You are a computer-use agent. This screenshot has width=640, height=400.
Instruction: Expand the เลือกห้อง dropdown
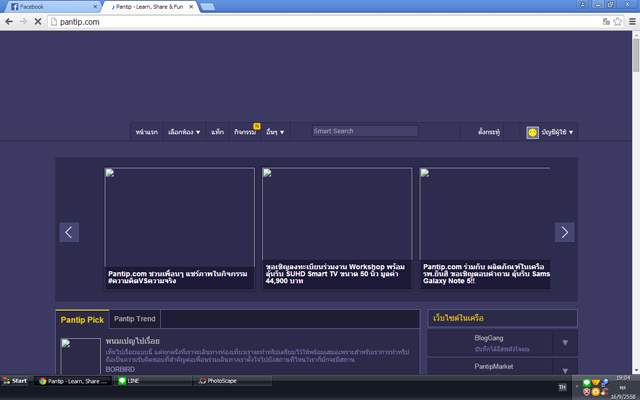point(184,132)
